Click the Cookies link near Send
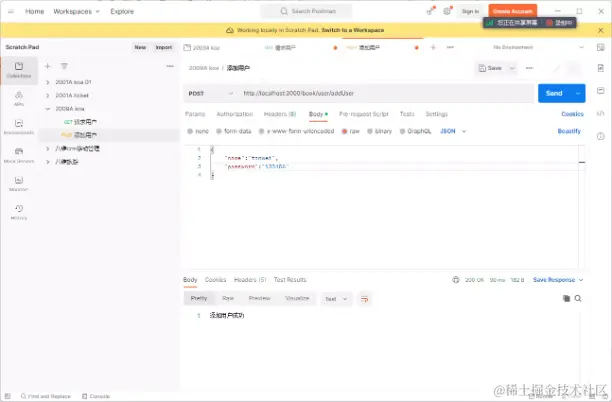Screen dimensions: 612x402 (573, 114)
